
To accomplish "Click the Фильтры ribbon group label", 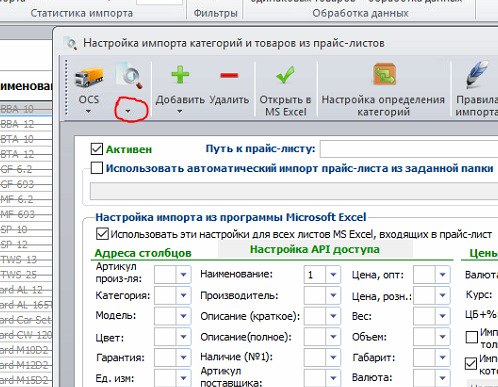I will coord(216,13).
